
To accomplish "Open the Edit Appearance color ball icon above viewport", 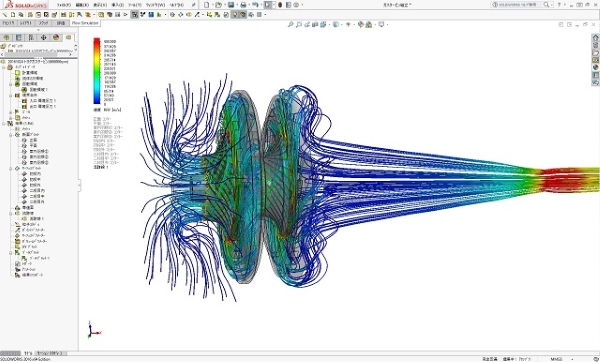I will [360, 24].
